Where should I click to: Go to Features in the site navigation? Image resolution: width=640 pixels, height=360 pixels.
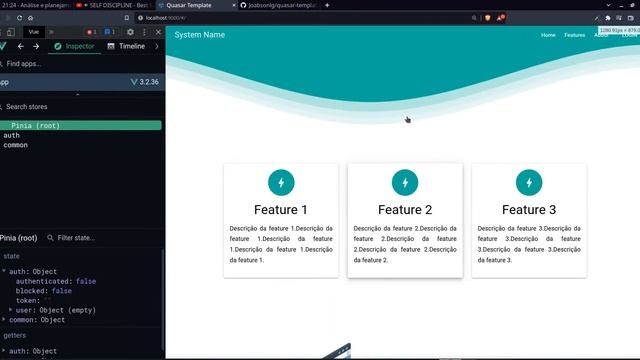(575, 35)
